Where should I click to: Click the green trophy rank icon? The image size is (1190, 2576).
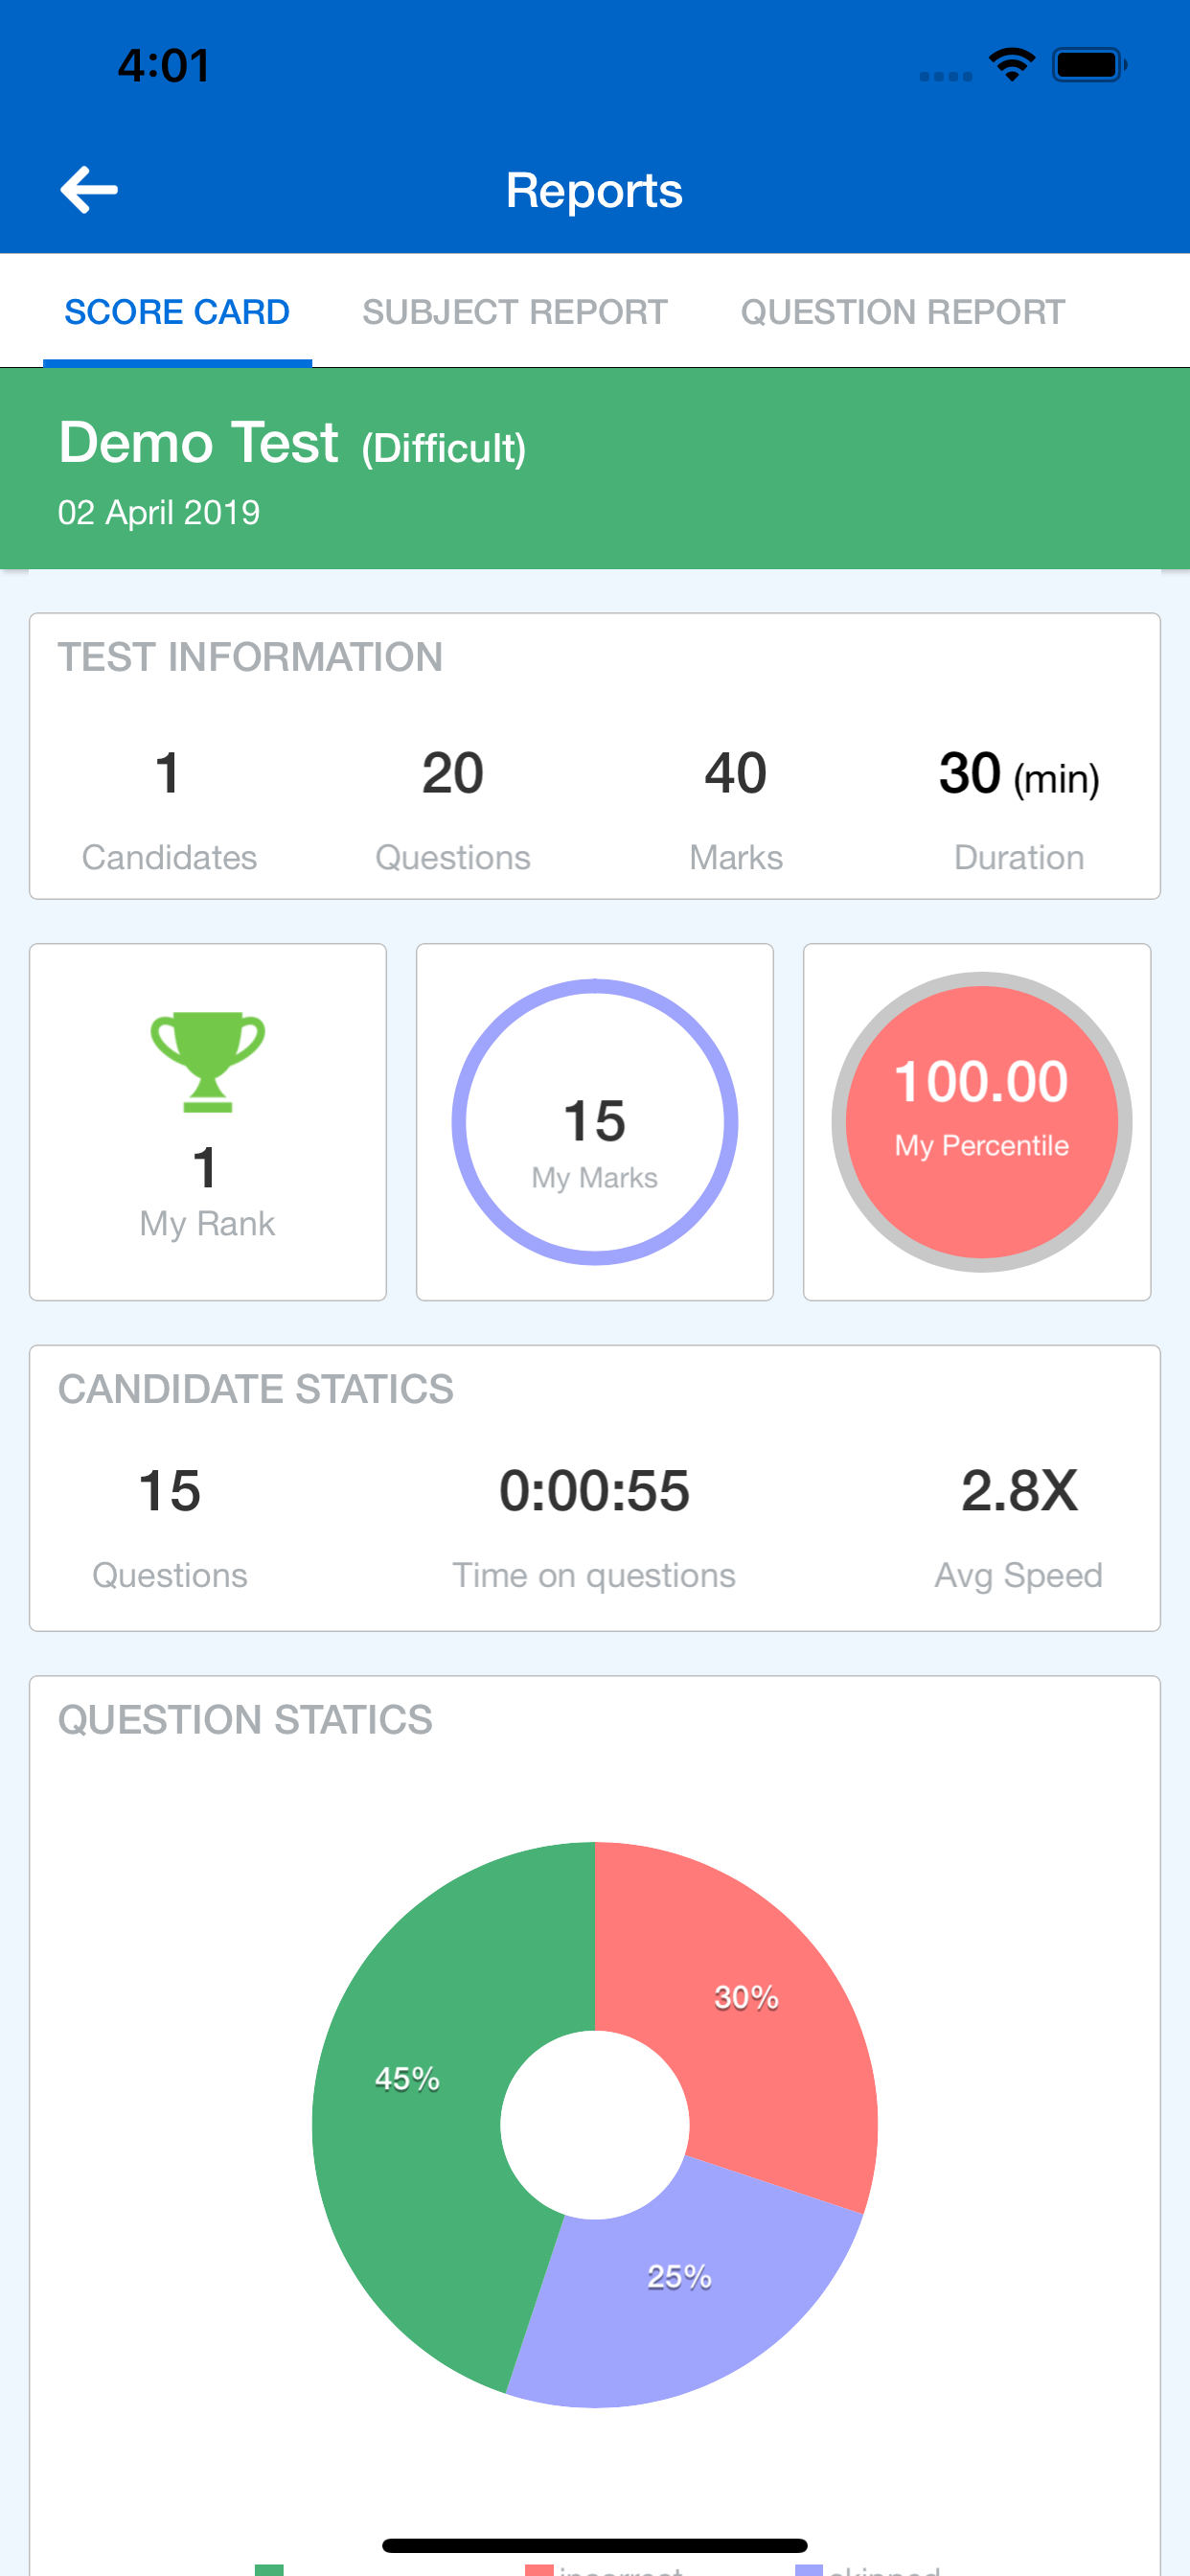pos(208,1062)
